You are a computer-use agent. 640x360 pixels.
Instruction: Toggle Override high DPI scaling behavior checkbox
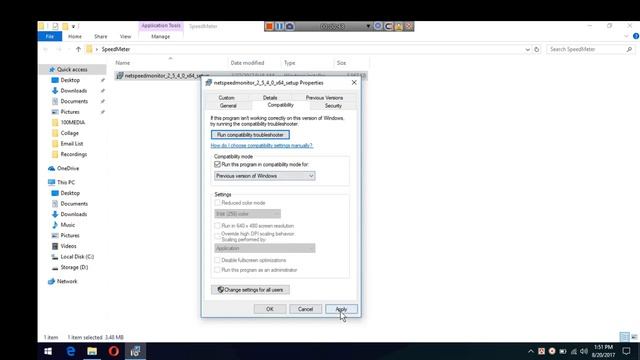(x=217, y=236)
